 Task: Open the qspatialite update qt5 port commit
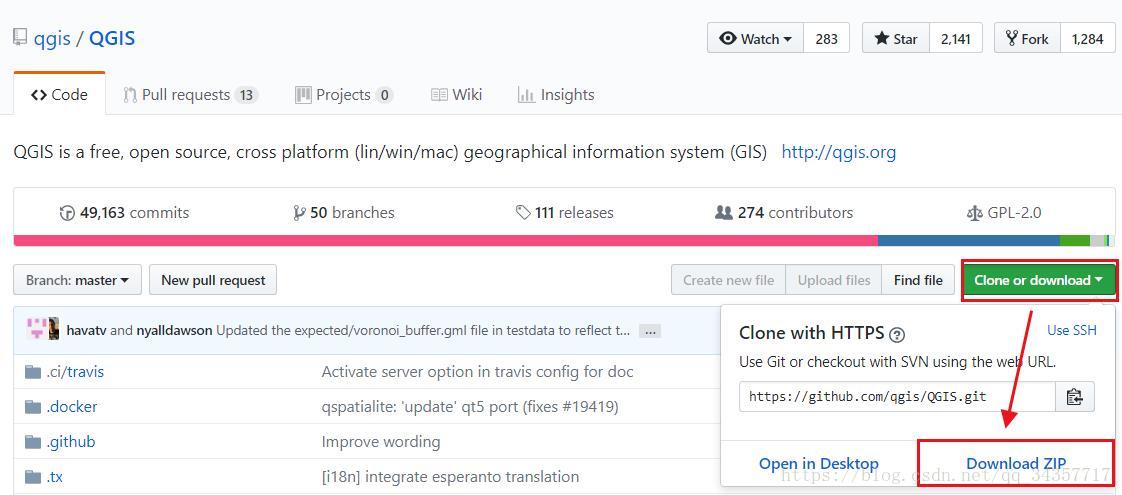pos(470,407)
